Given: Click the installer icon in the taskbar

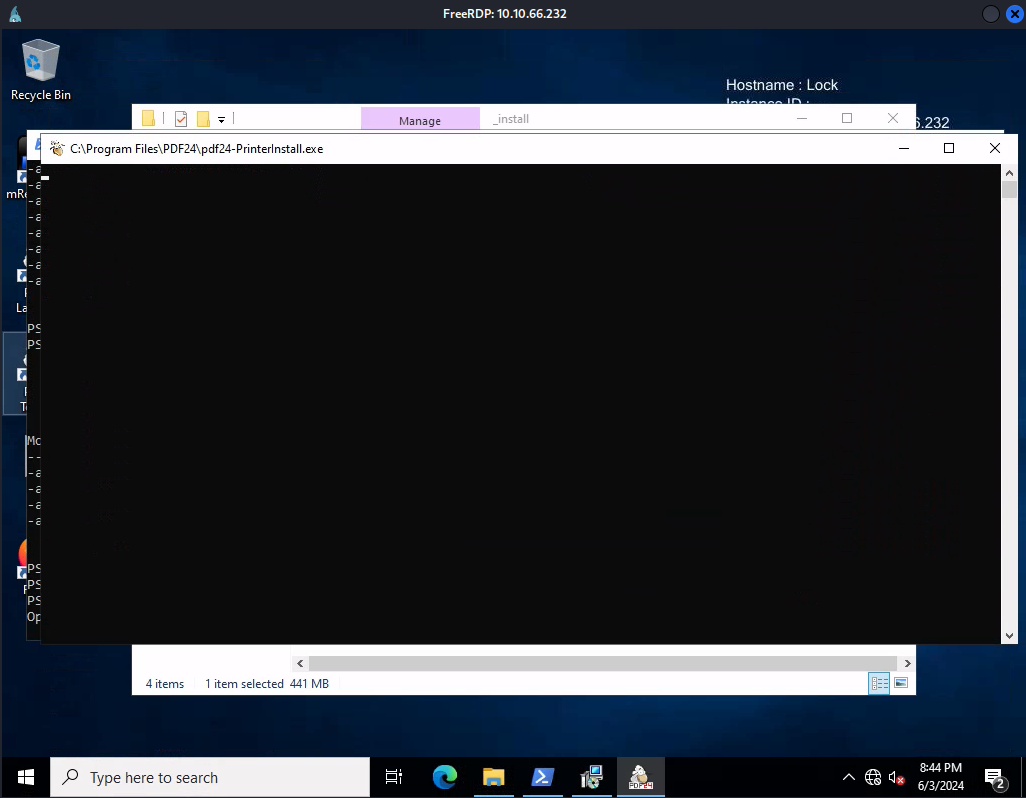Looking at the screenshot, I should (591, 777).
